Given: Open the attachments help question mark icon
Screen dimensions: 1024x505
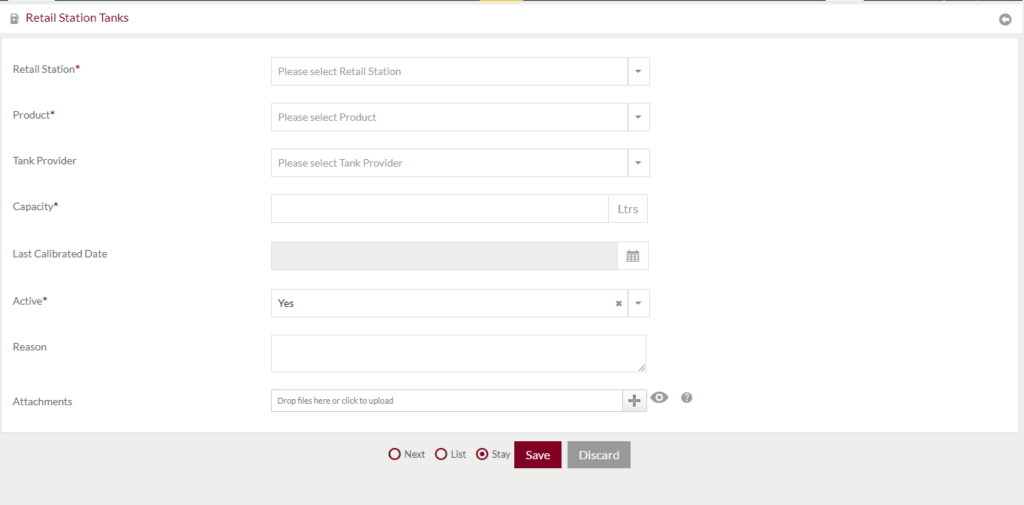Looking at the screenshot, I should [686, 397].
